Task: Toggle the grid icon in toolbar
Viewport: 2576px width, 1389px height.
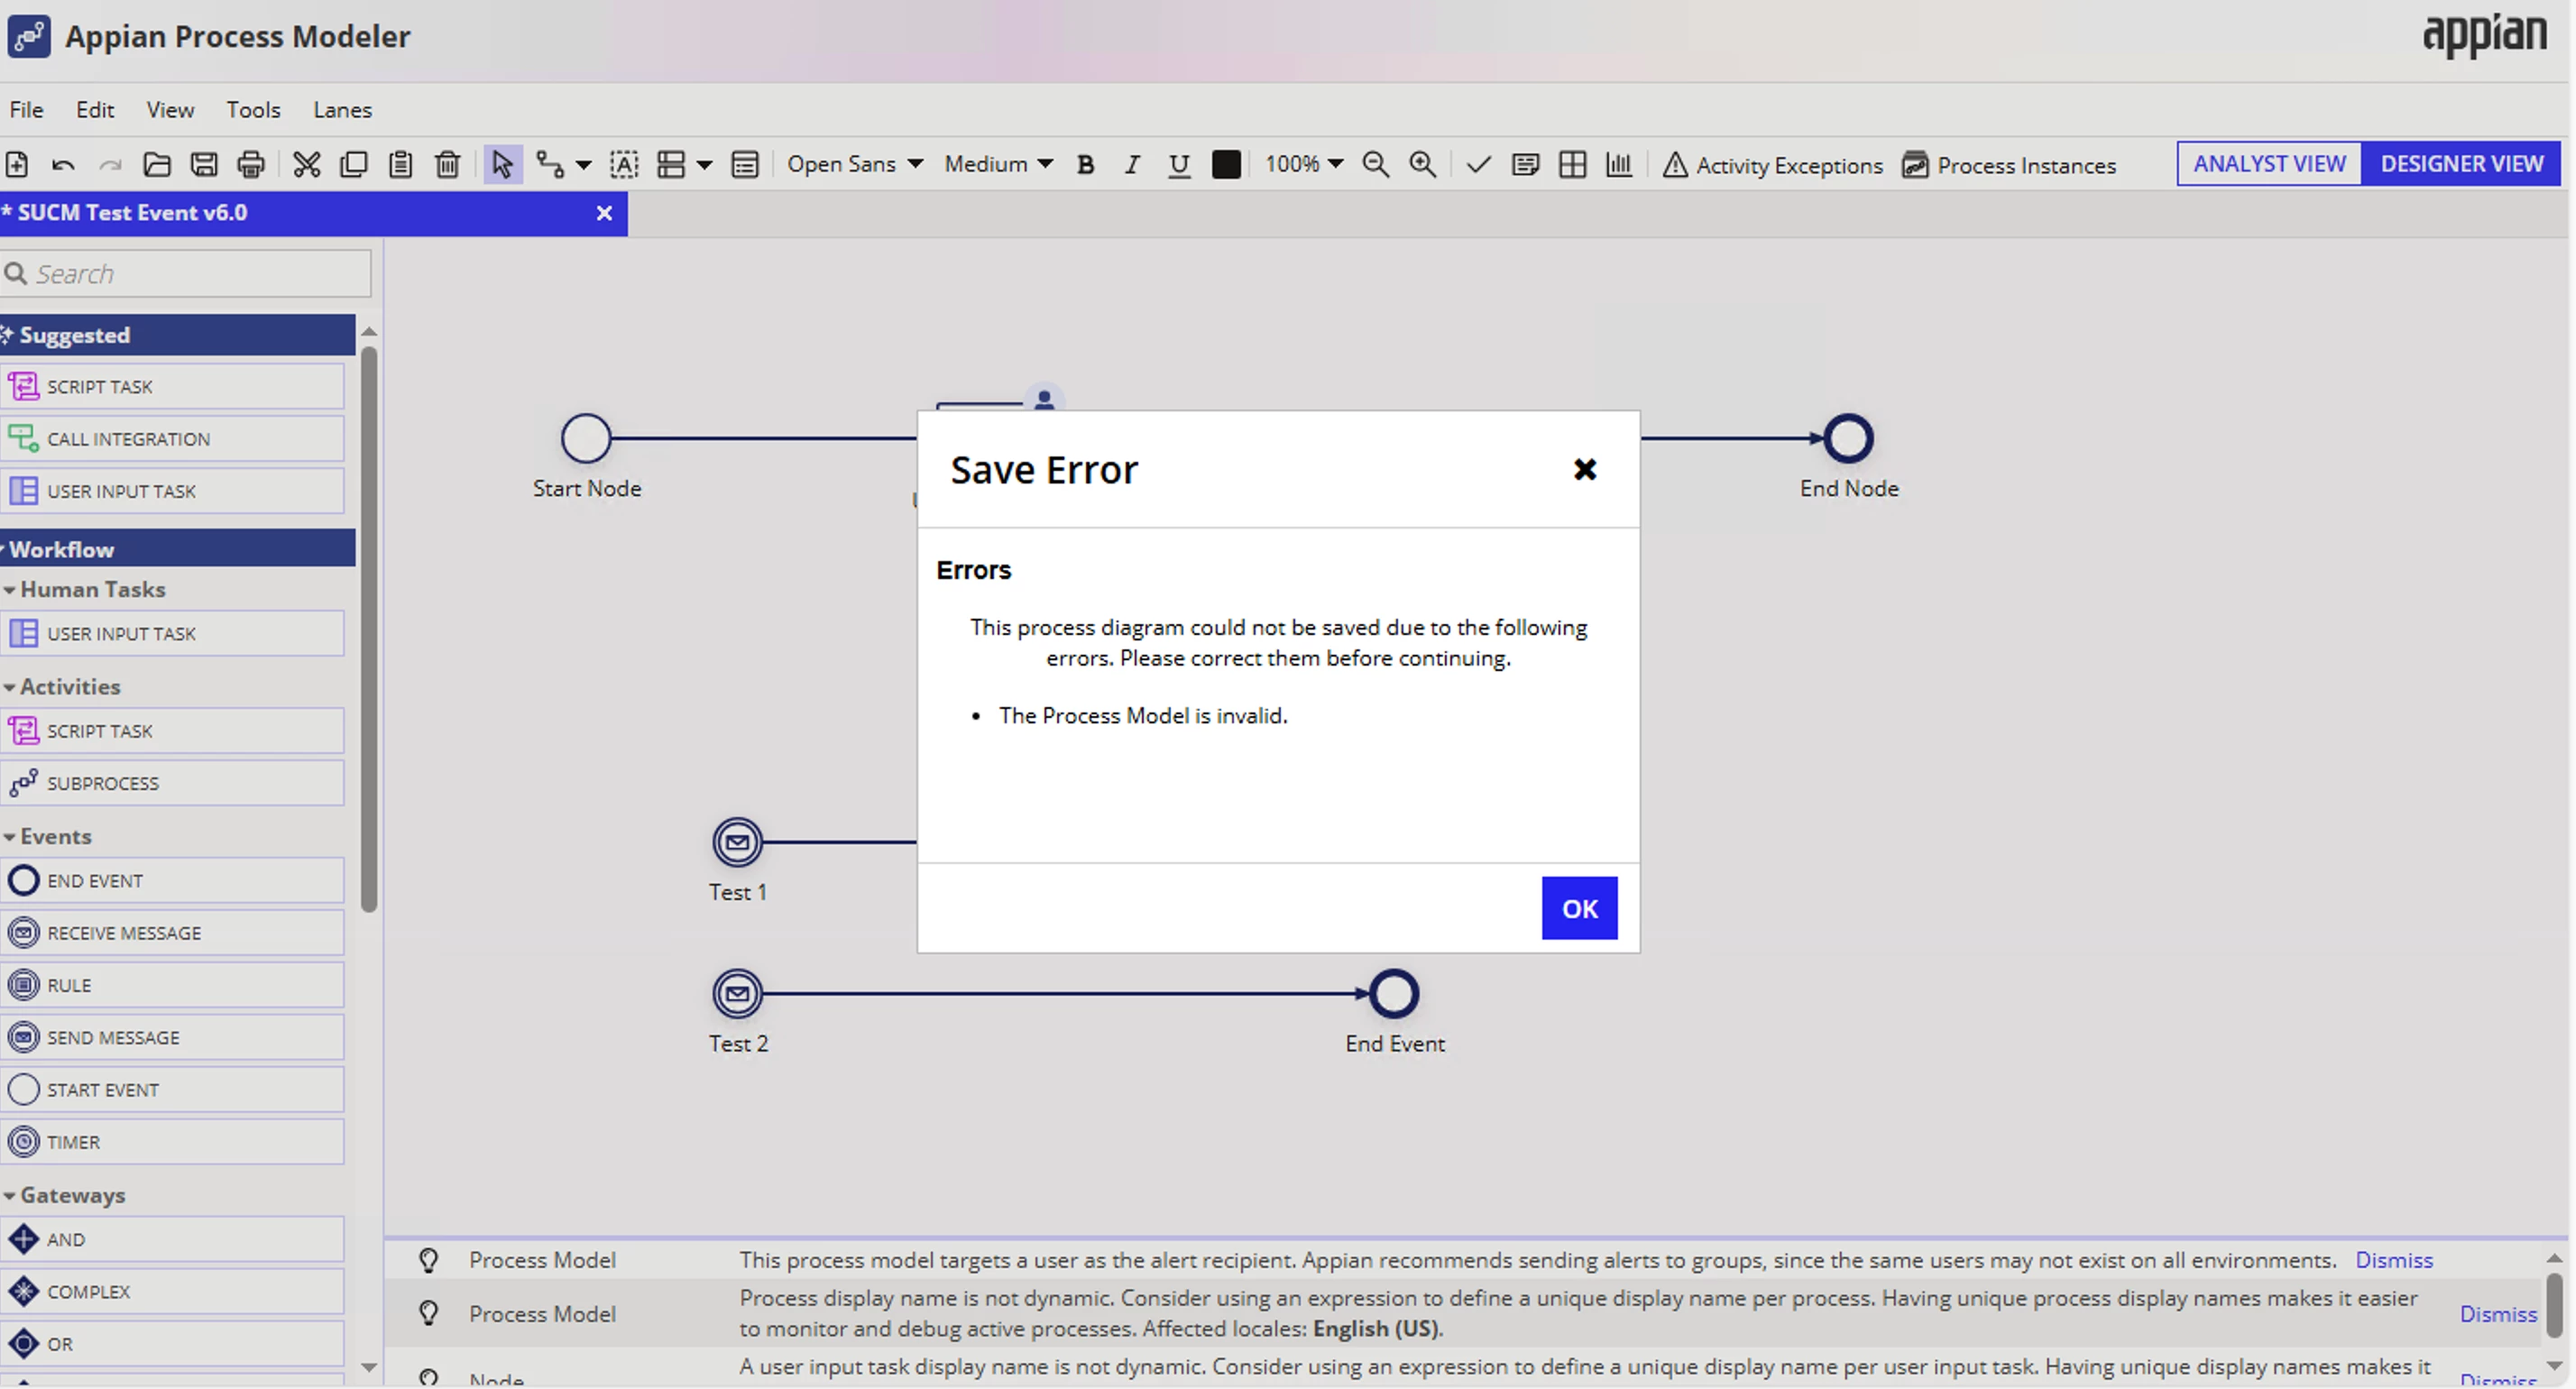Action: click(1572, 164)
